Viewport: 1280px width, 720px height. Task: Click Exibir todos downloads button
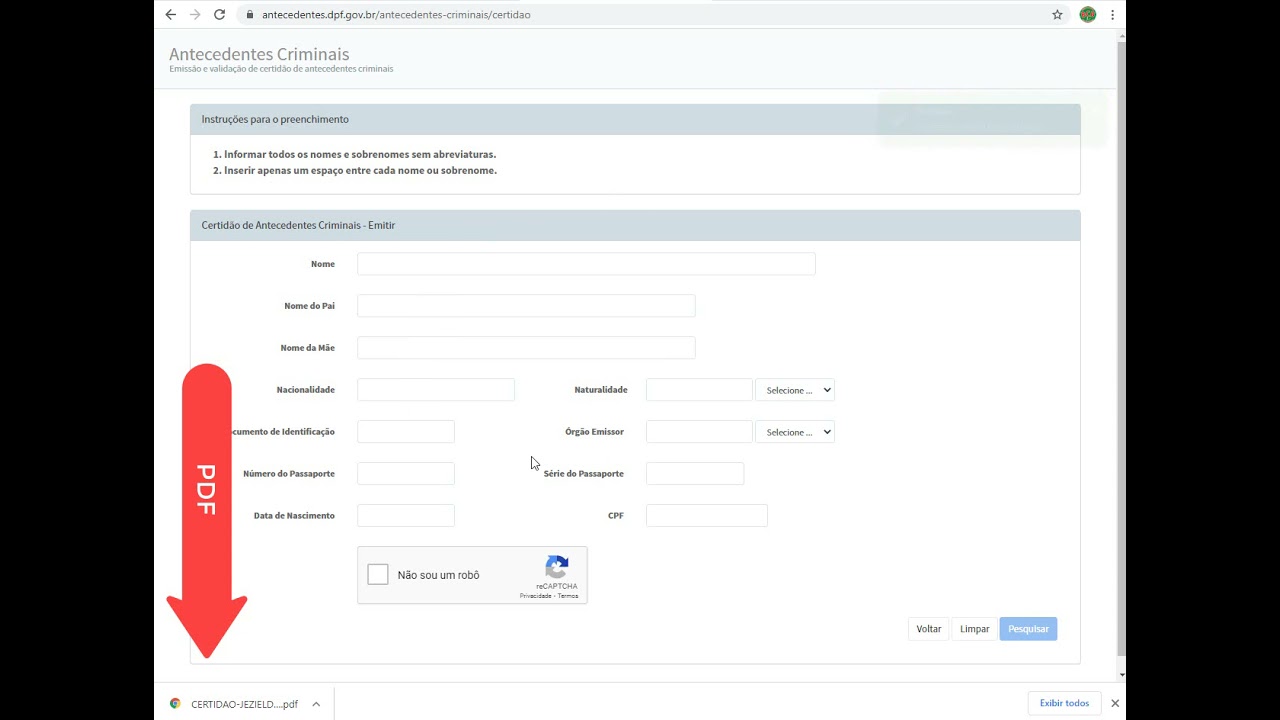click(1064, 703)
